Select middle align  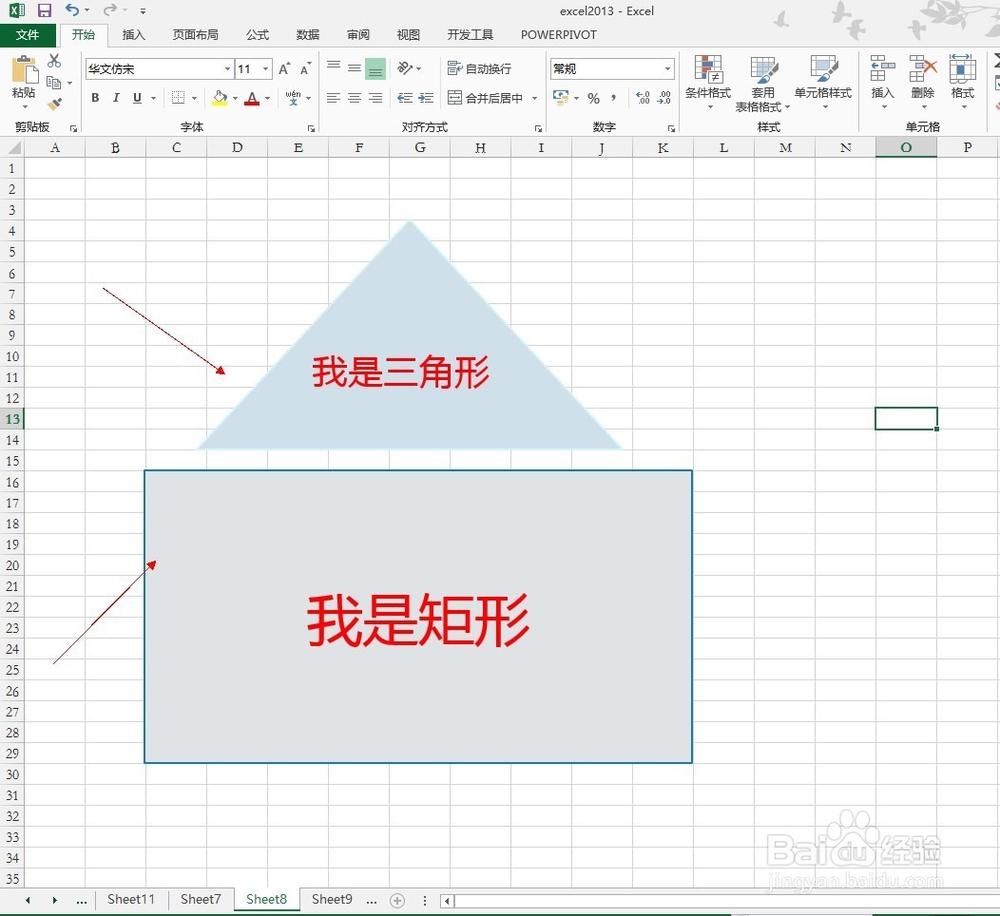pyautogui.click(x=355, y=68)
